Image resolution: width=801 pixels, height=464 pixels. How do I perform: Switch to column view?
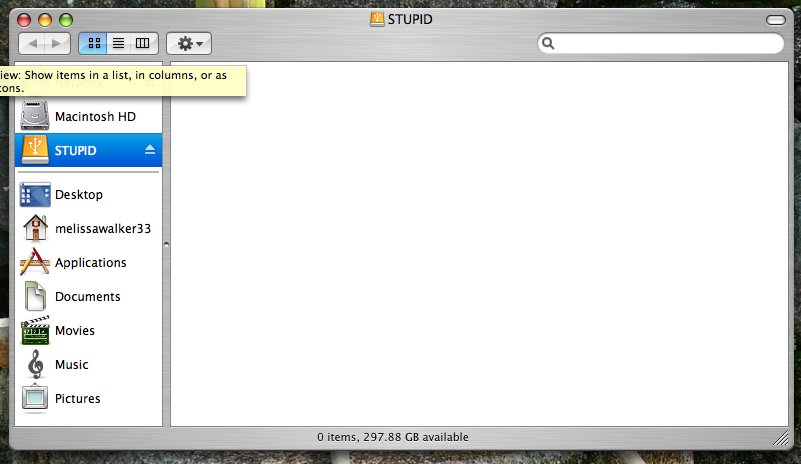click(143, 43)
